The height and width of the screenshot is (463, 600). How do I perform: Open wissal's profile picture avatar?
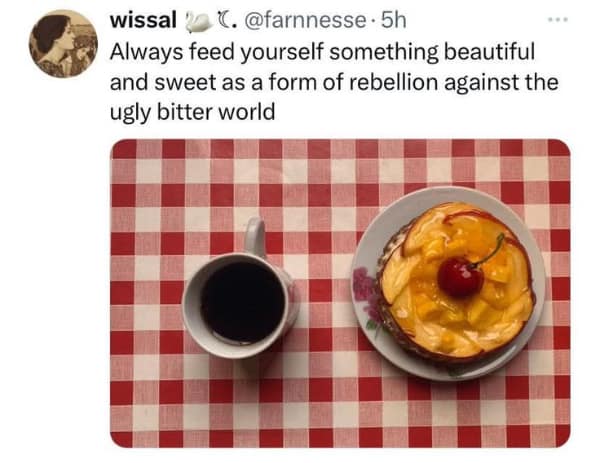tap(64, 44)
